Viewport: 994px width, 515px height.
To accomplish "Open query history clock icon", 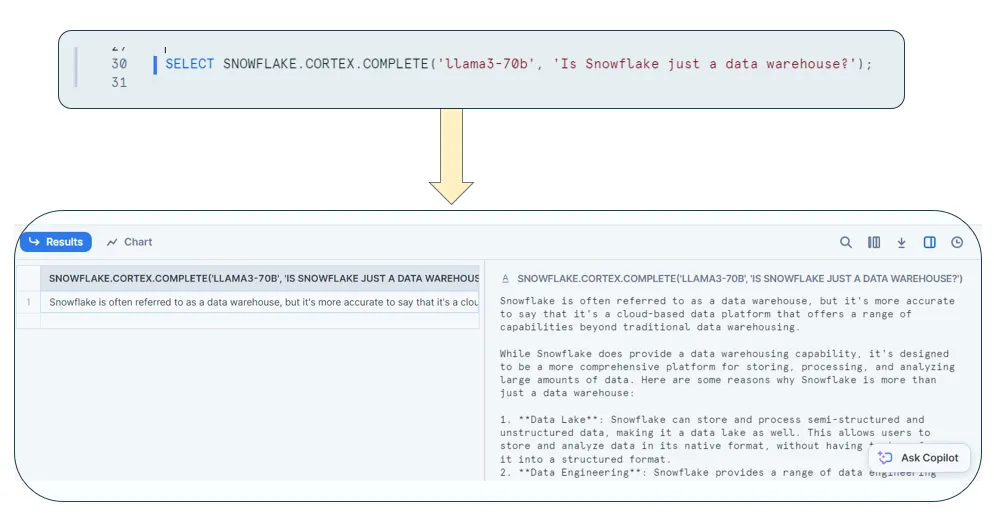I will pyautogui.click(x=957, y=242).
